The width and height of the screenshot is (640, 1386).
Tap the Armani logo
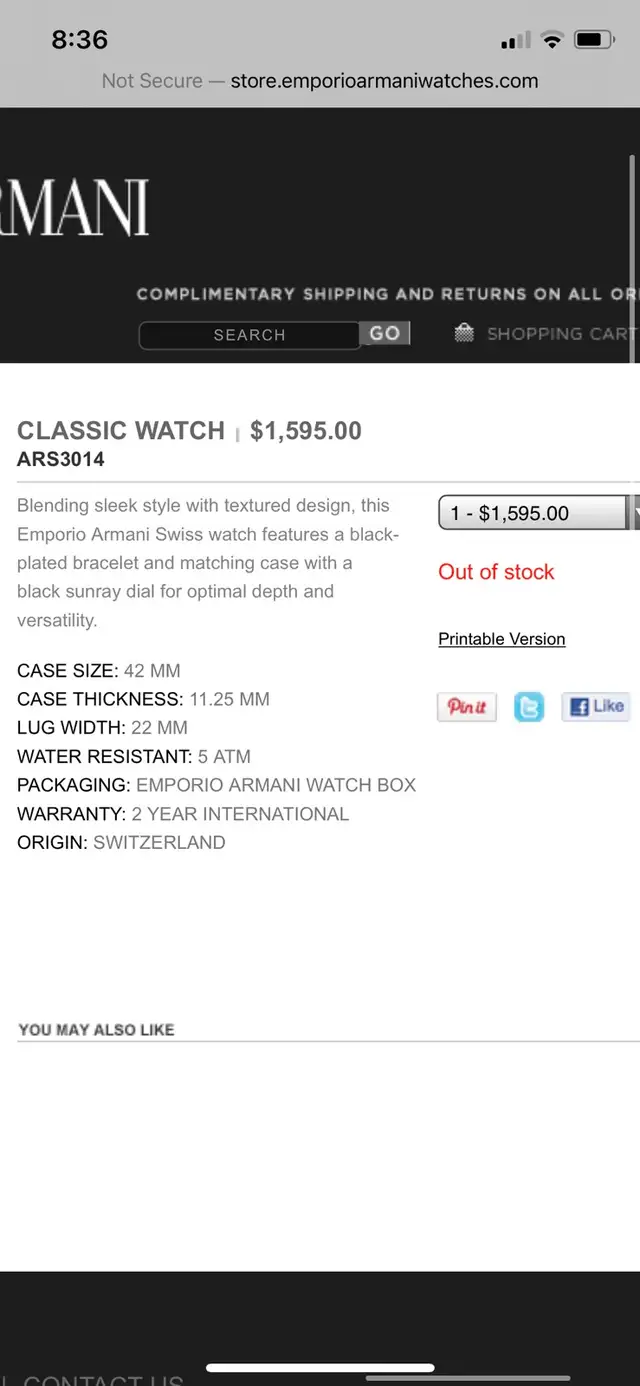pos(75,205)
